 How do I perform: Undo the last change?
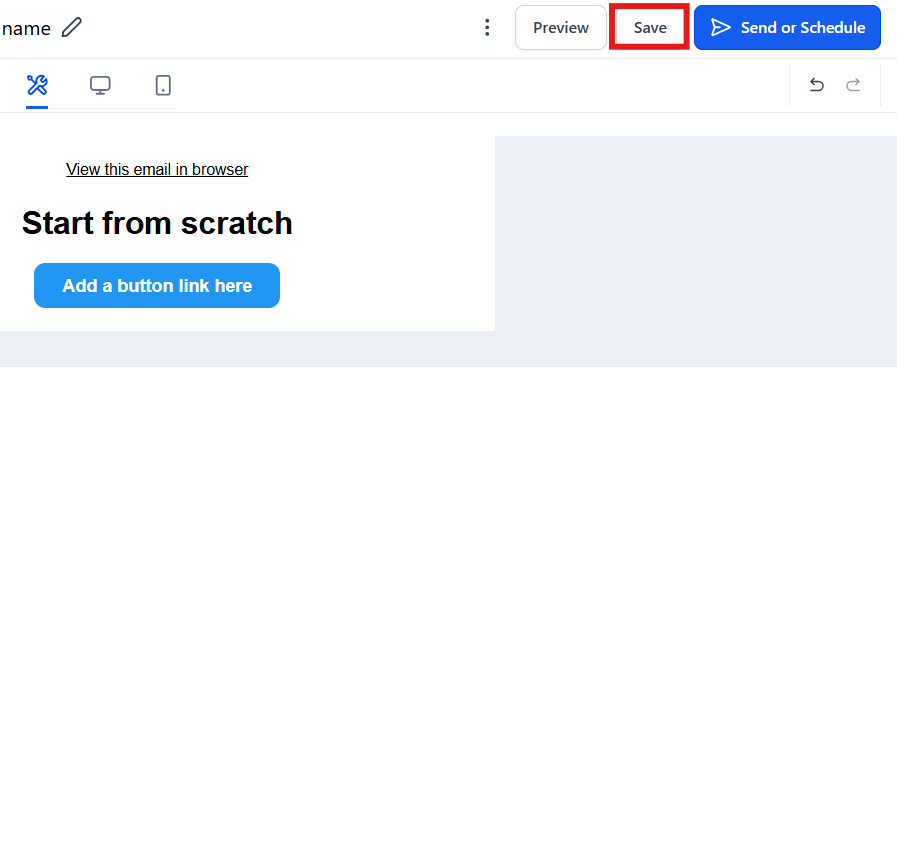[816, 85]
